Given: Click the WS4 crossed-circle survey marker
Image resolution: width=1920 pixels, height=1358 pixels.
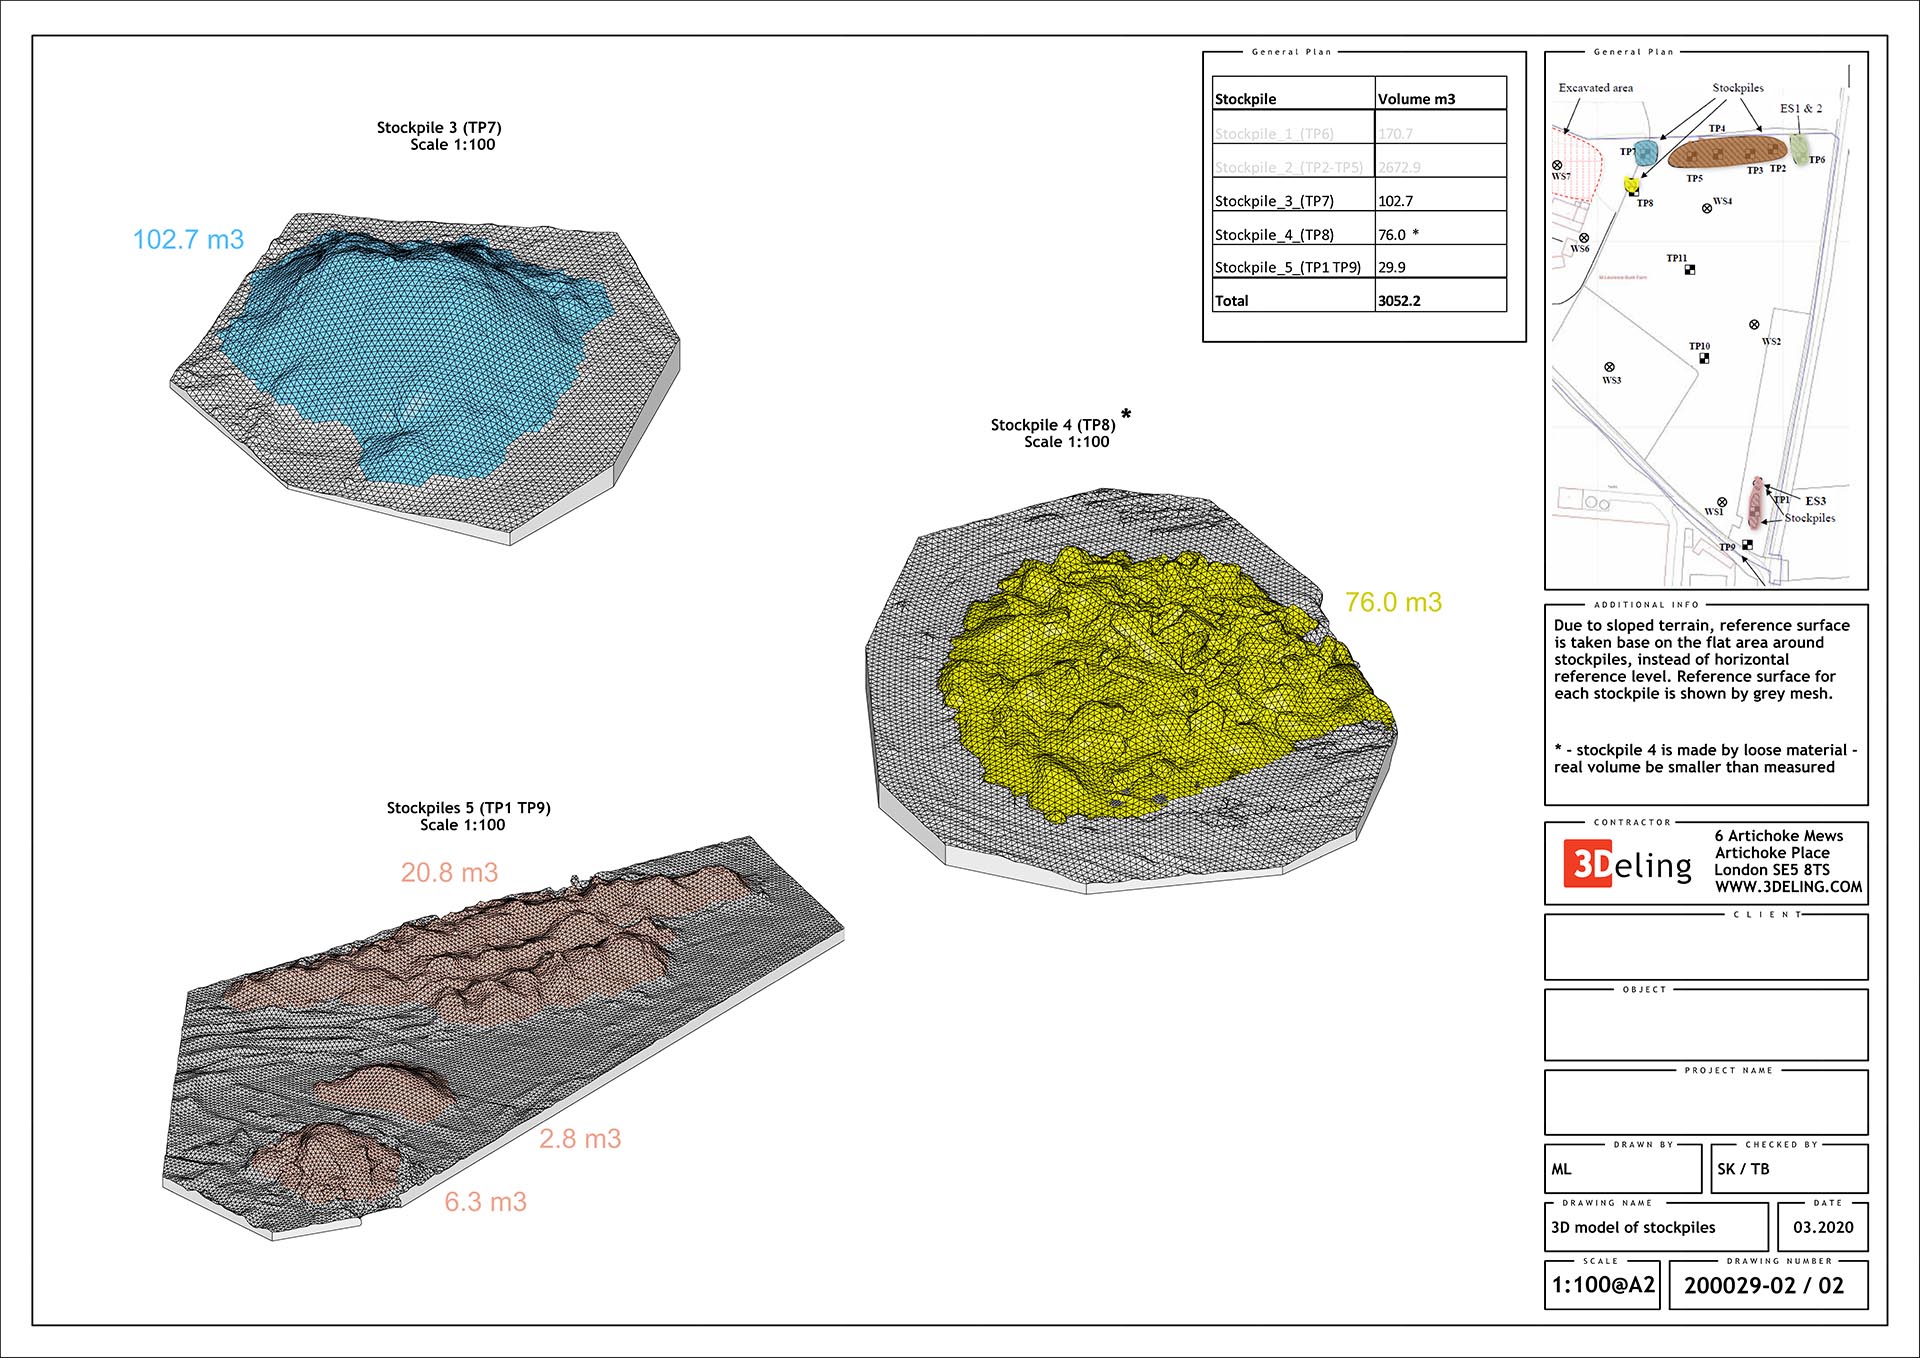Looking at the screenshot, I should (x=1707, y=208).
